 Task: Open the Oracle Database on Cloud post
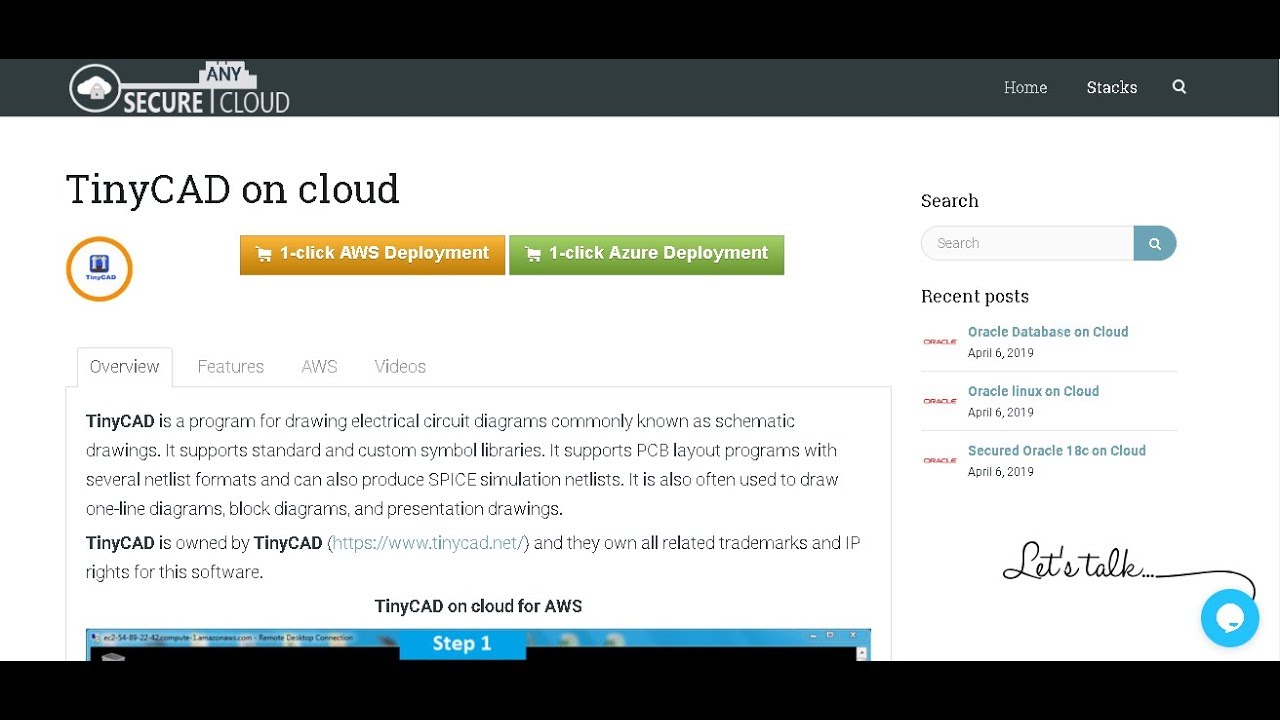[1048, 332]
